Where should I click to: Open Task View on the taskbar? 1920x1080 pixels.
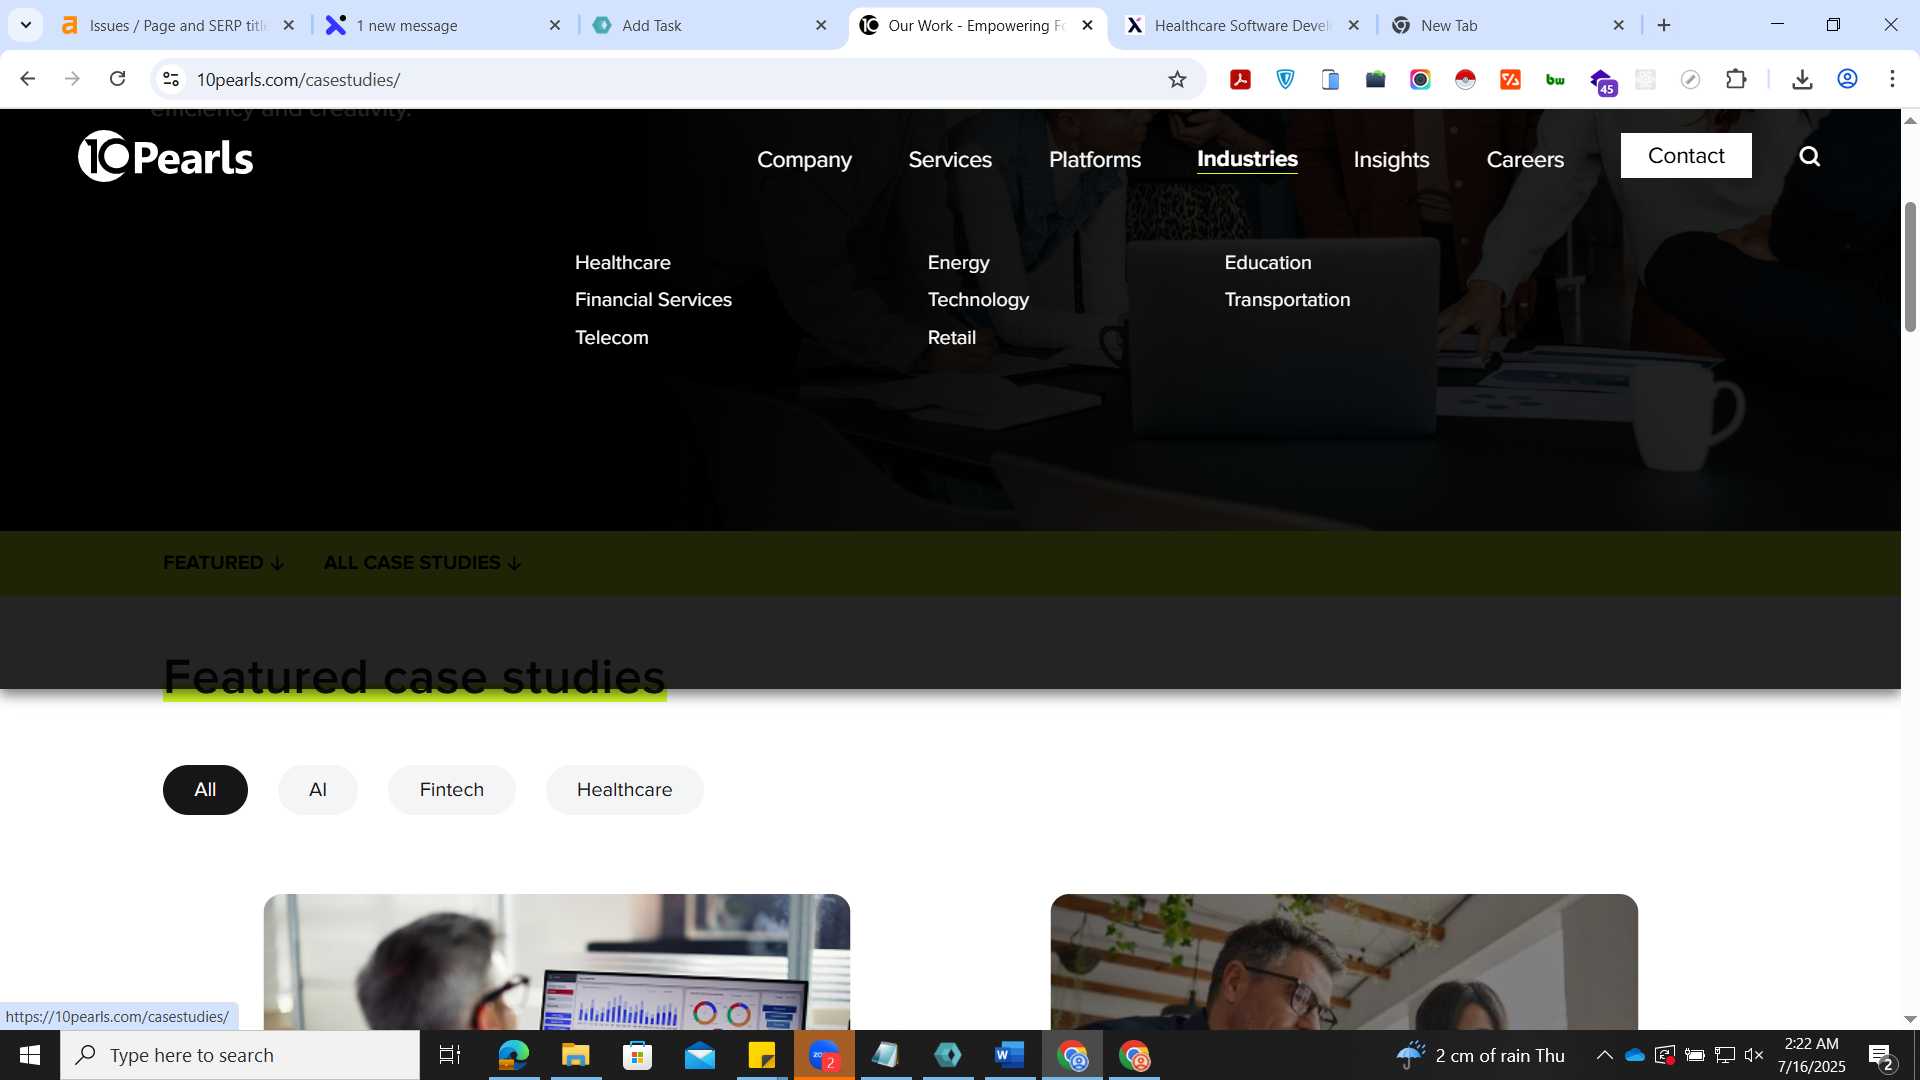point(450,1055)
